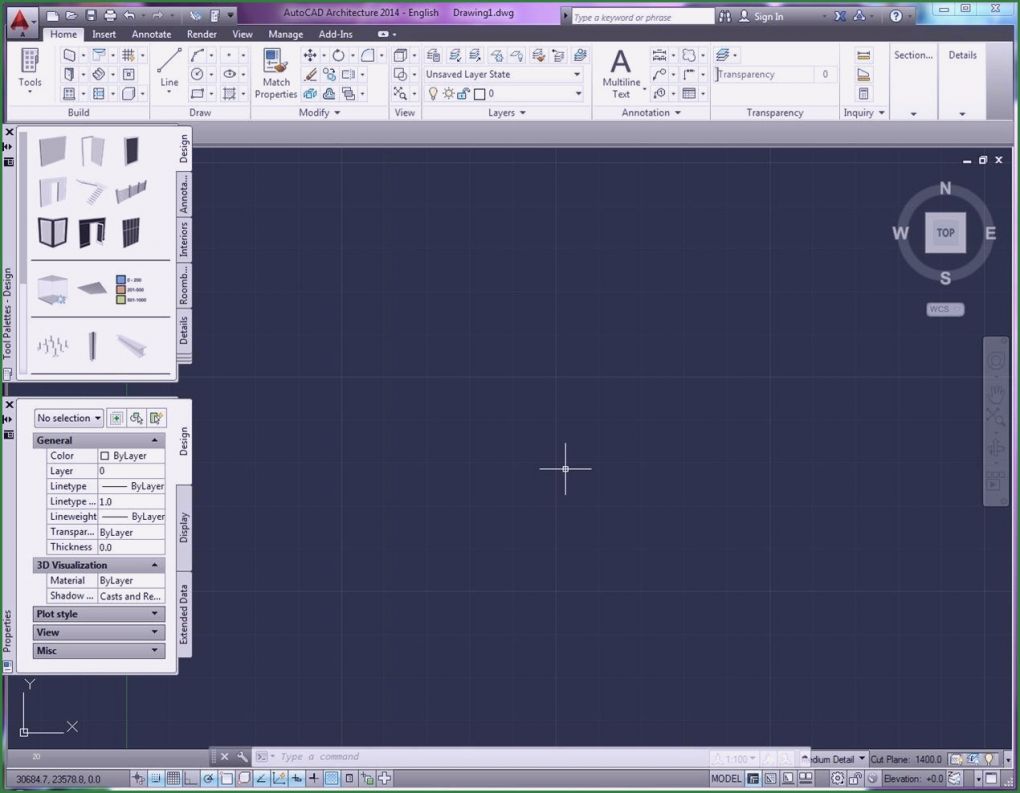Open the Insert ribbon tab
This screenshot has width=1020, height=793.
coord(104,33)
